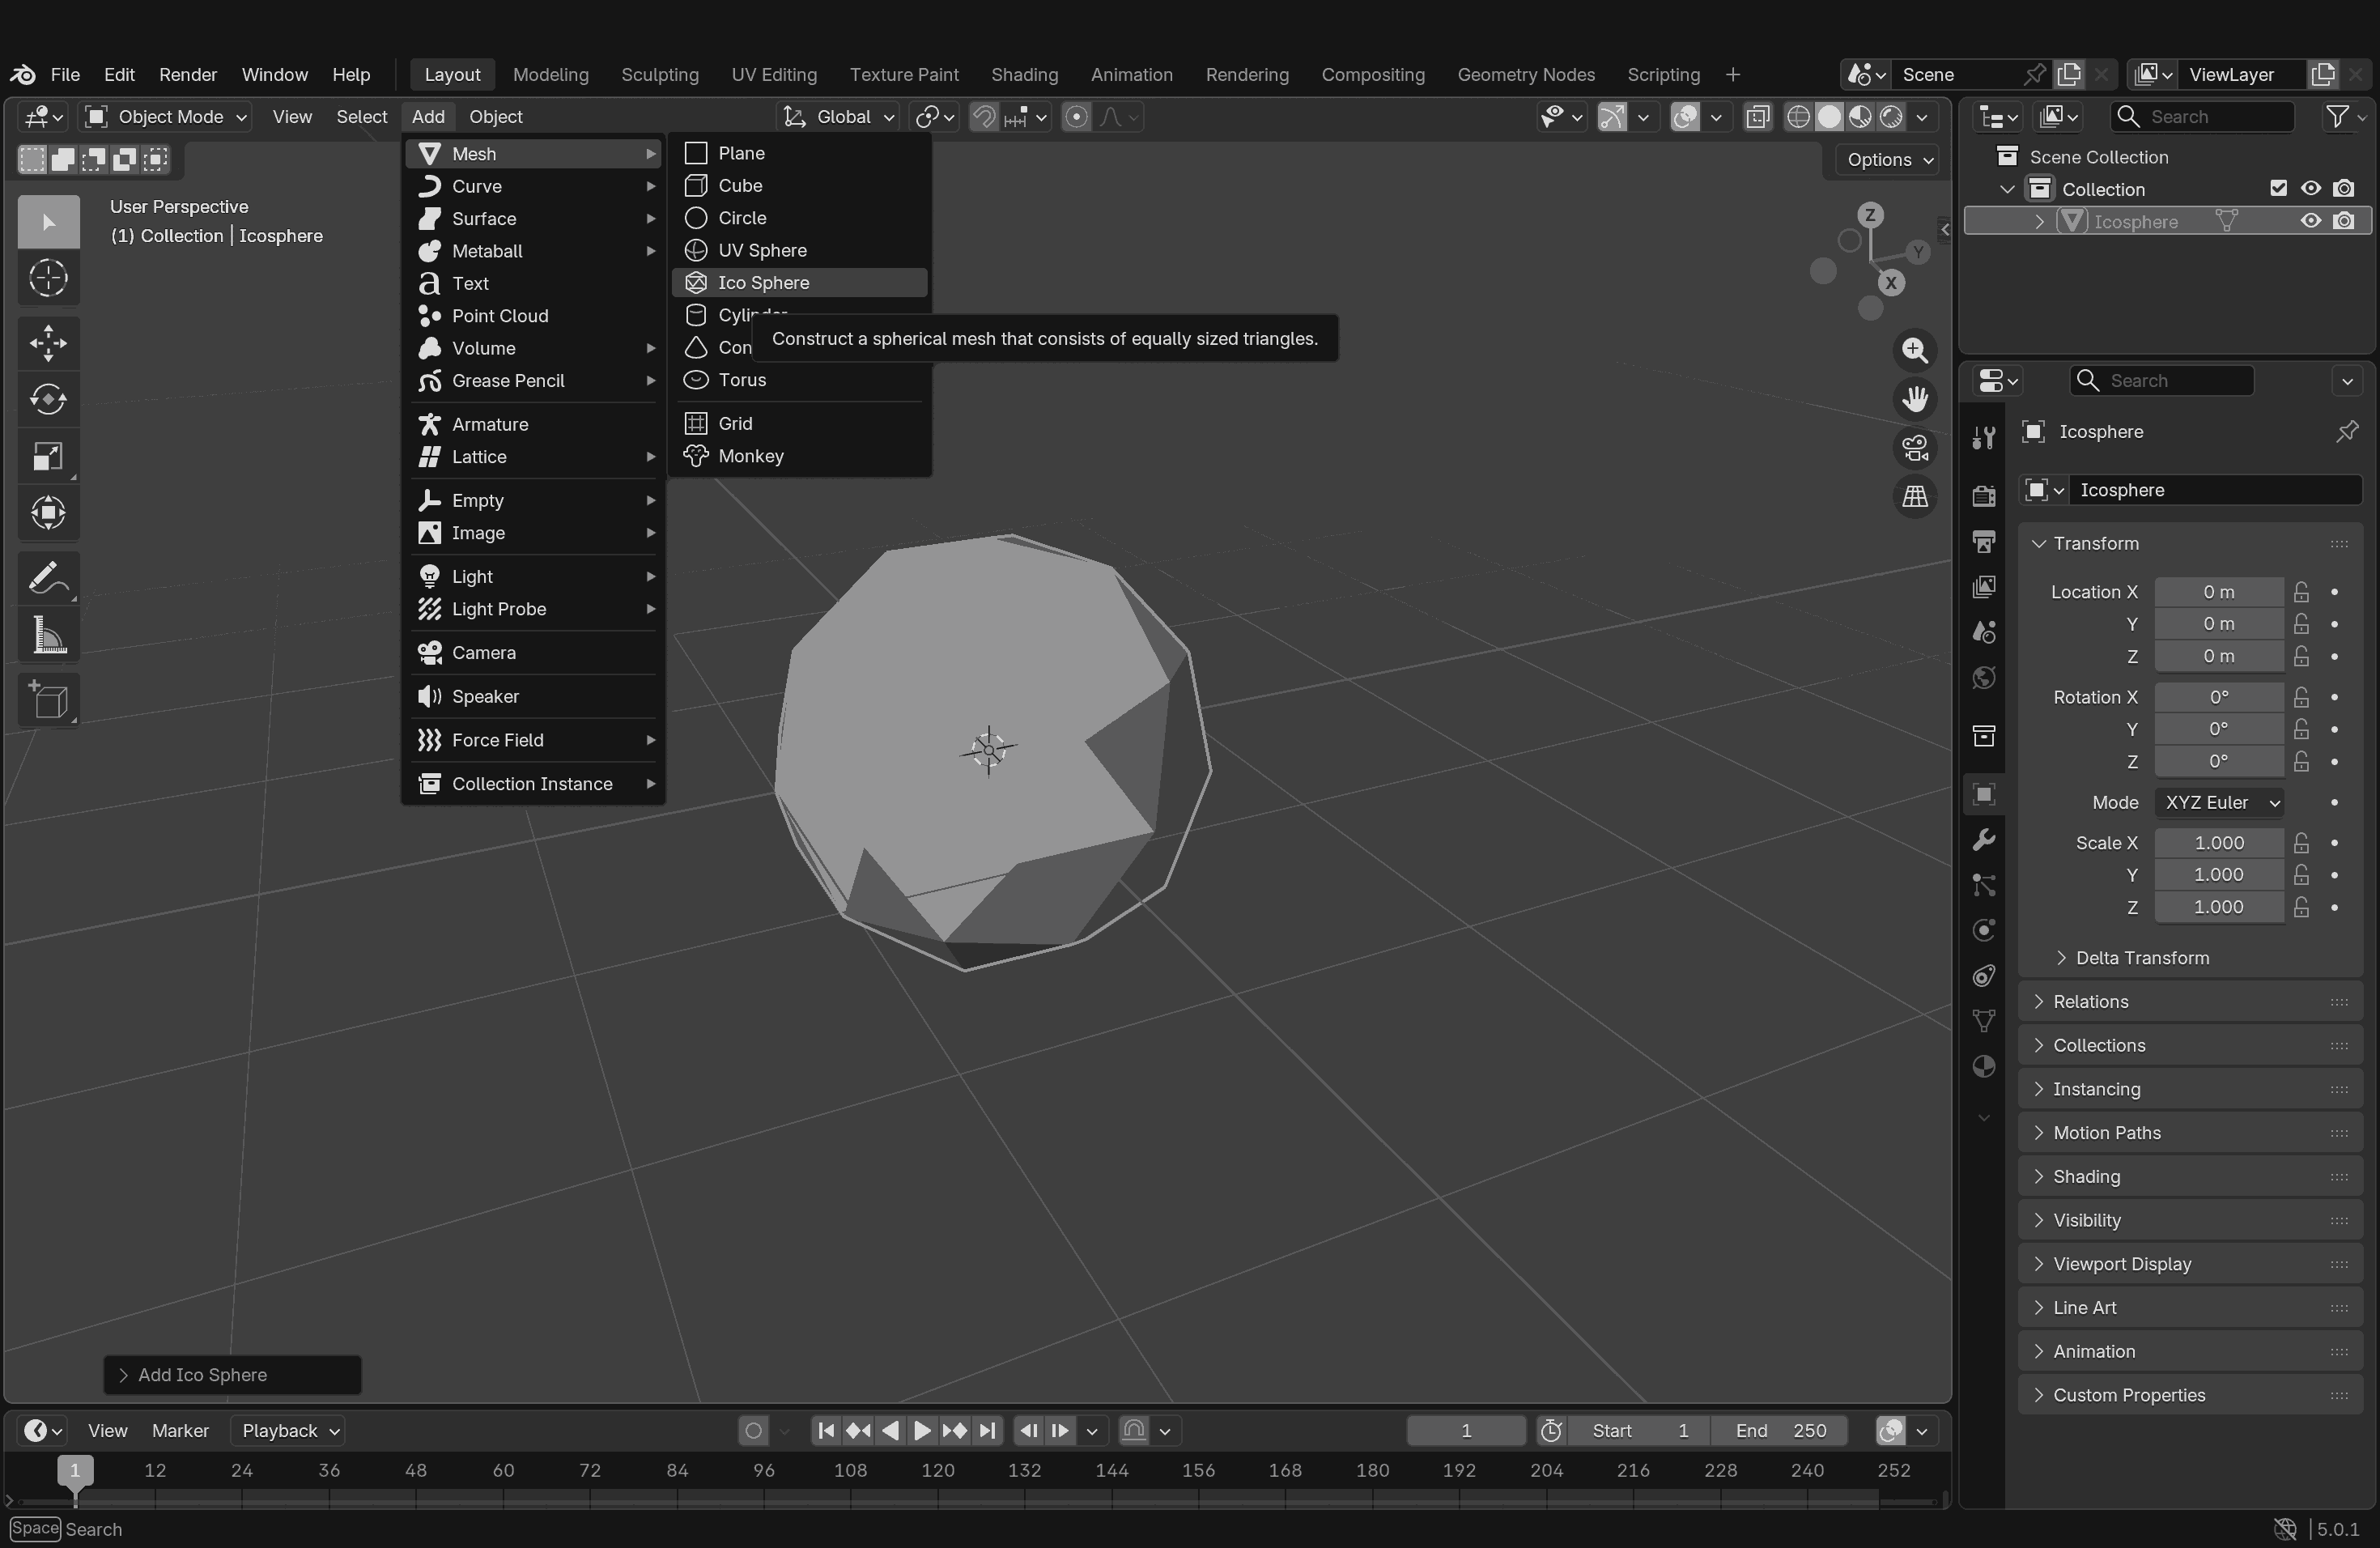Expand the Add Ico Sphere operator panel
Image resolution: width=2380 pixels, height=1548 pixels.
point(202,1375)
